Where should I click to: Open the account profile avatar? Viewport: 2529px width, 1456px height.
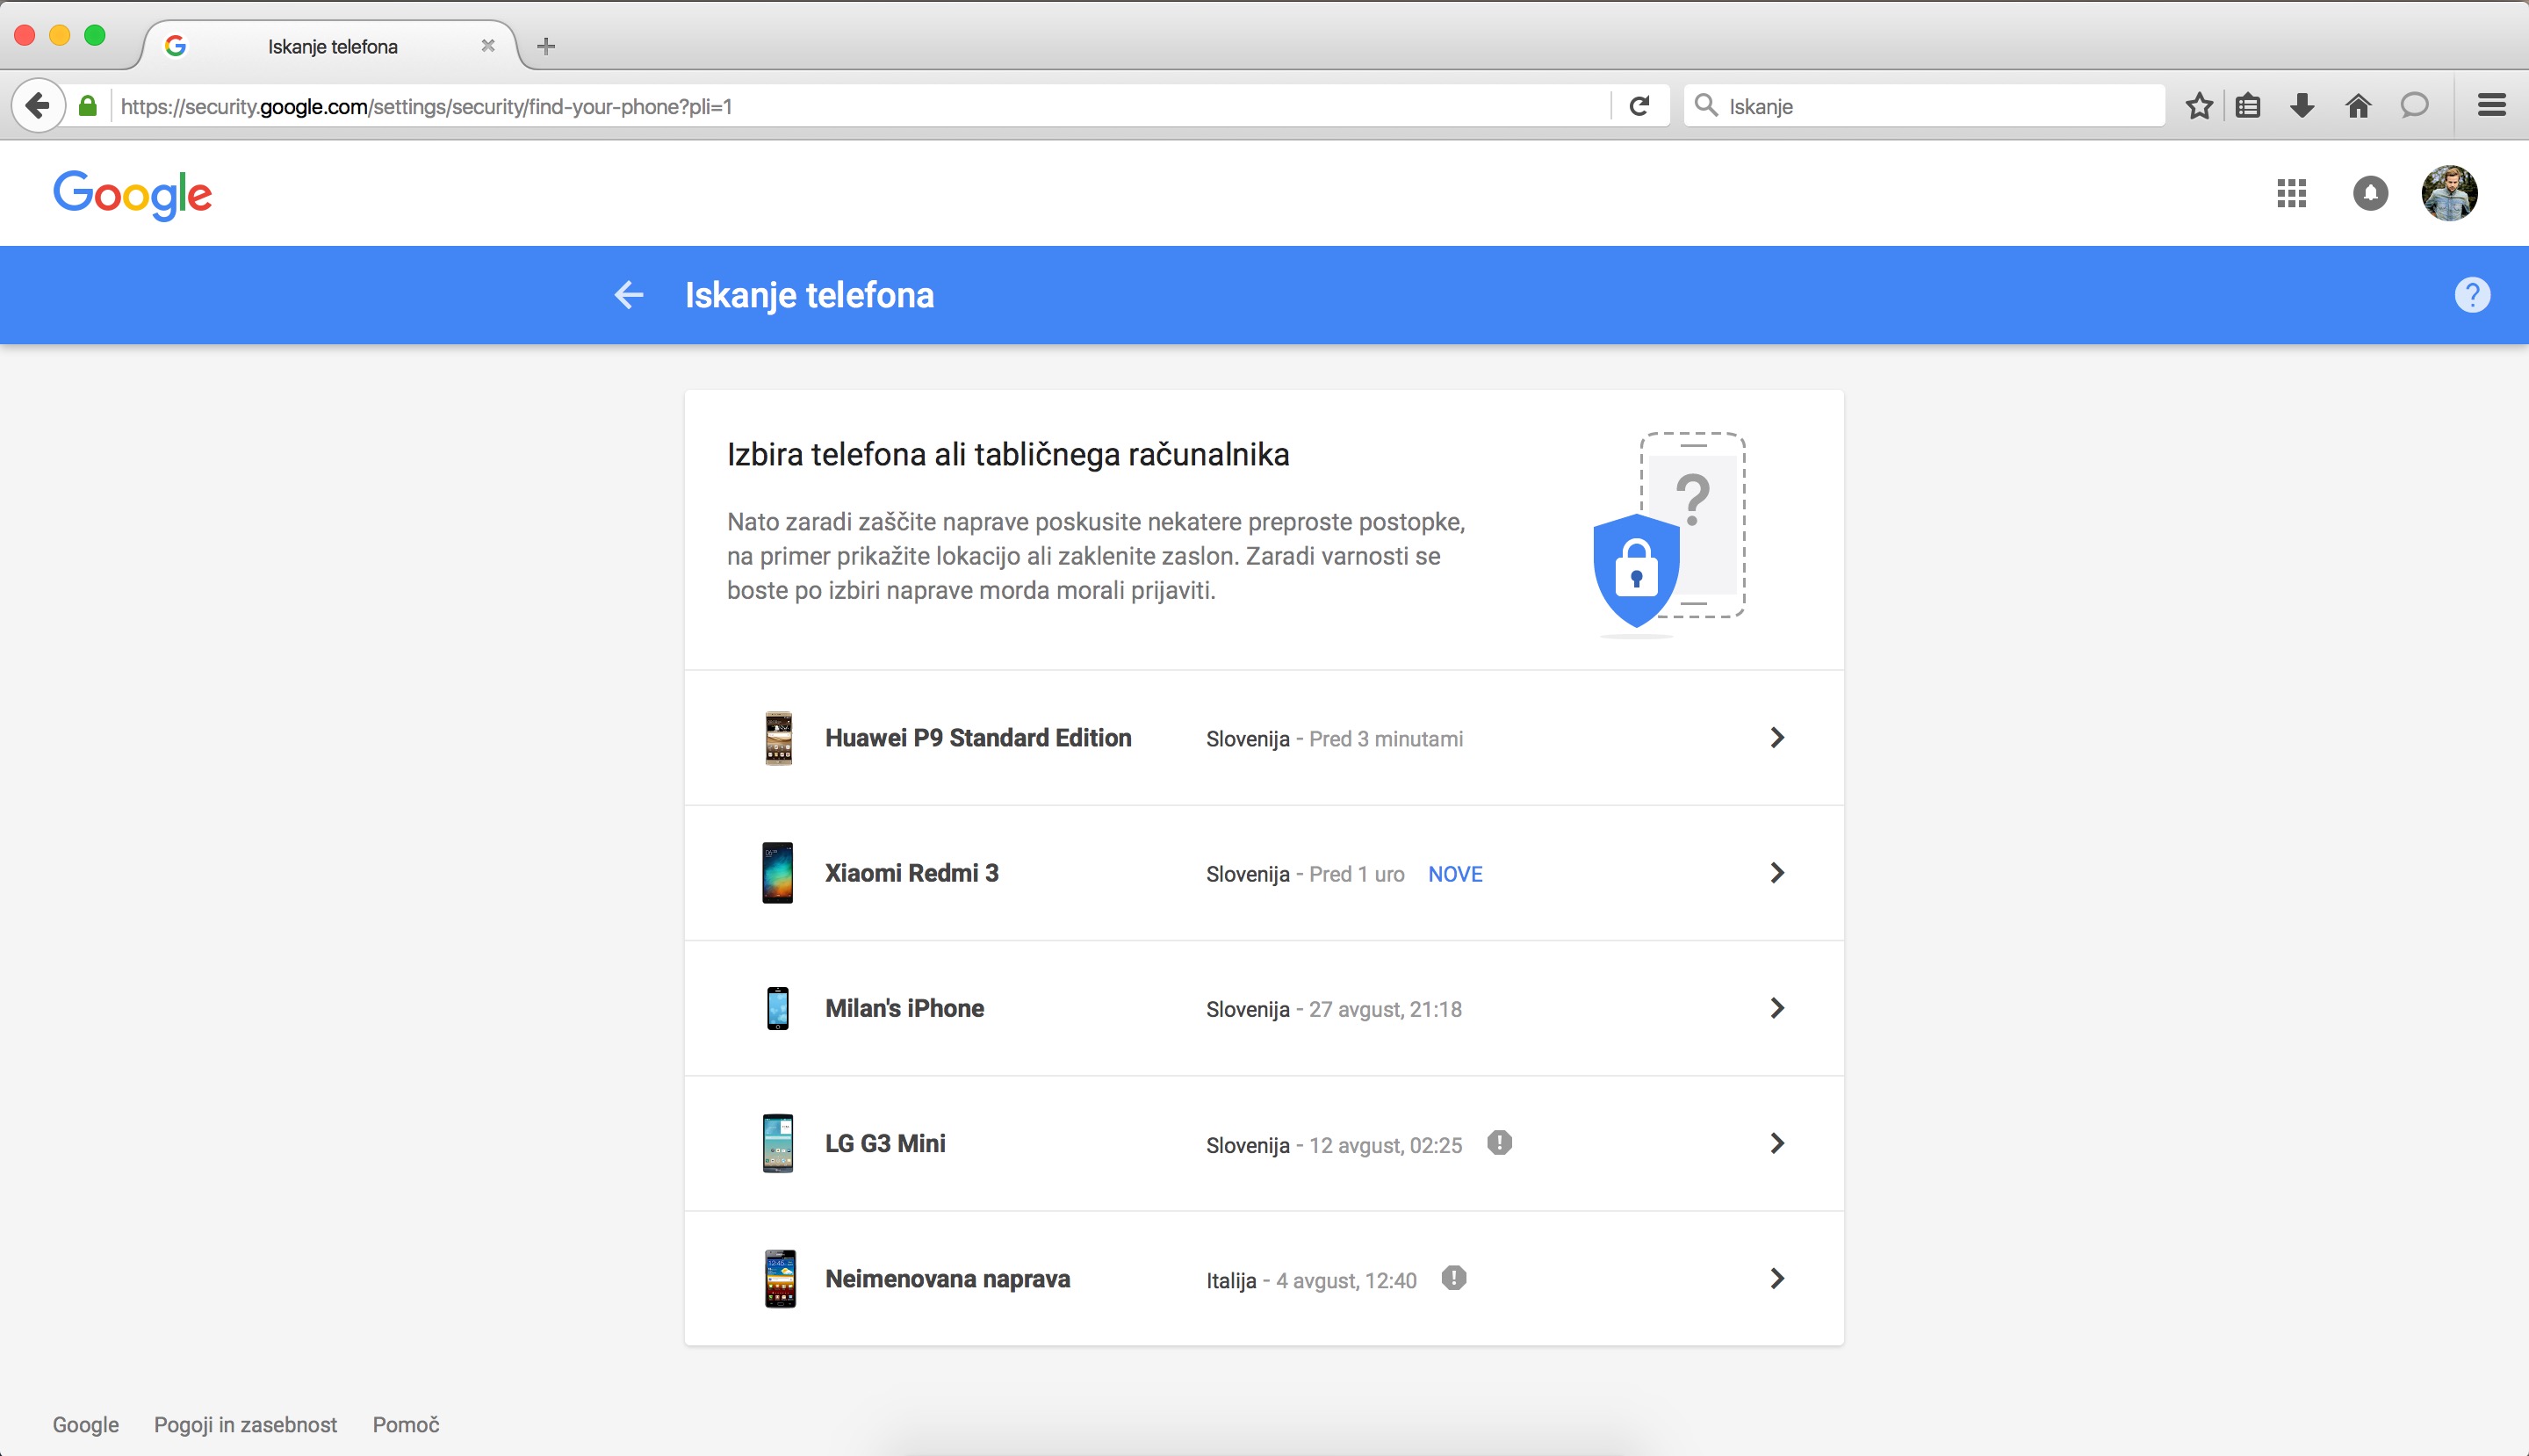tap(2449, 193)
